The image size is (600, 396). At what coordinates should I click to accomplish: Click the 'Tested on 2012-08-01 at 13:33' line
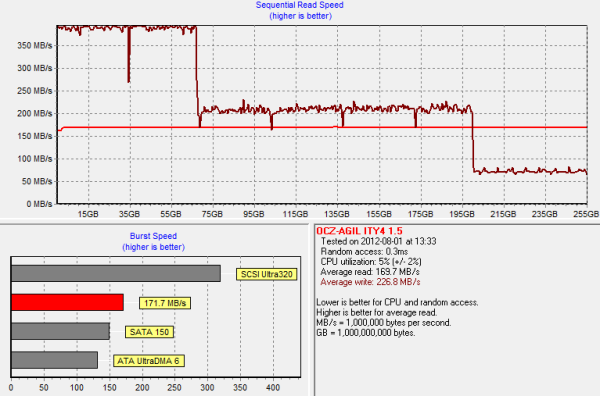378,241
